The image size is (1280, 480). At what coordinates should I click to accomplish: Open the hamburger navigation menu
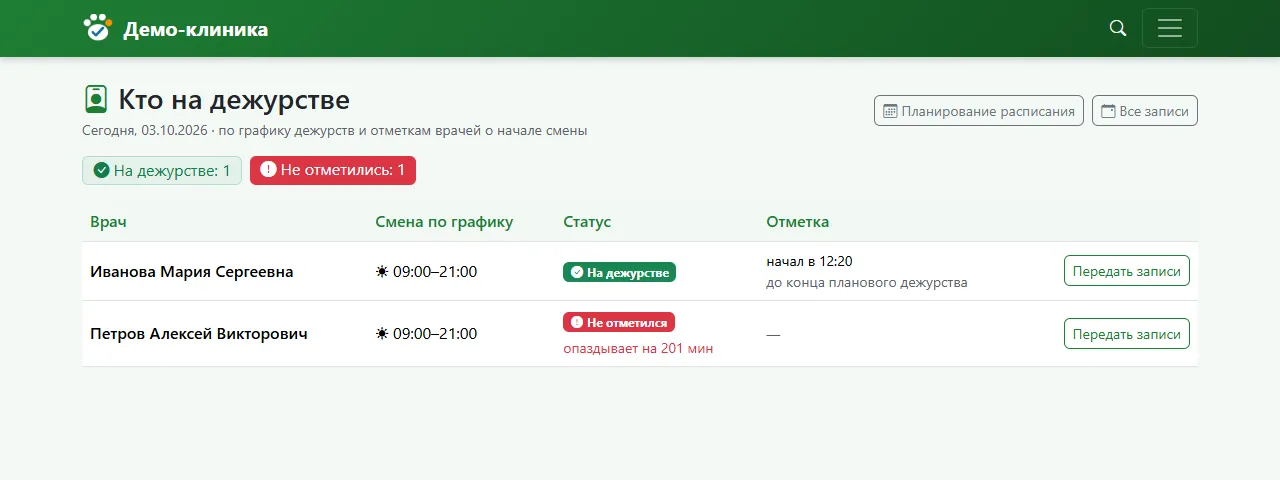click(x=1169, y=28)
